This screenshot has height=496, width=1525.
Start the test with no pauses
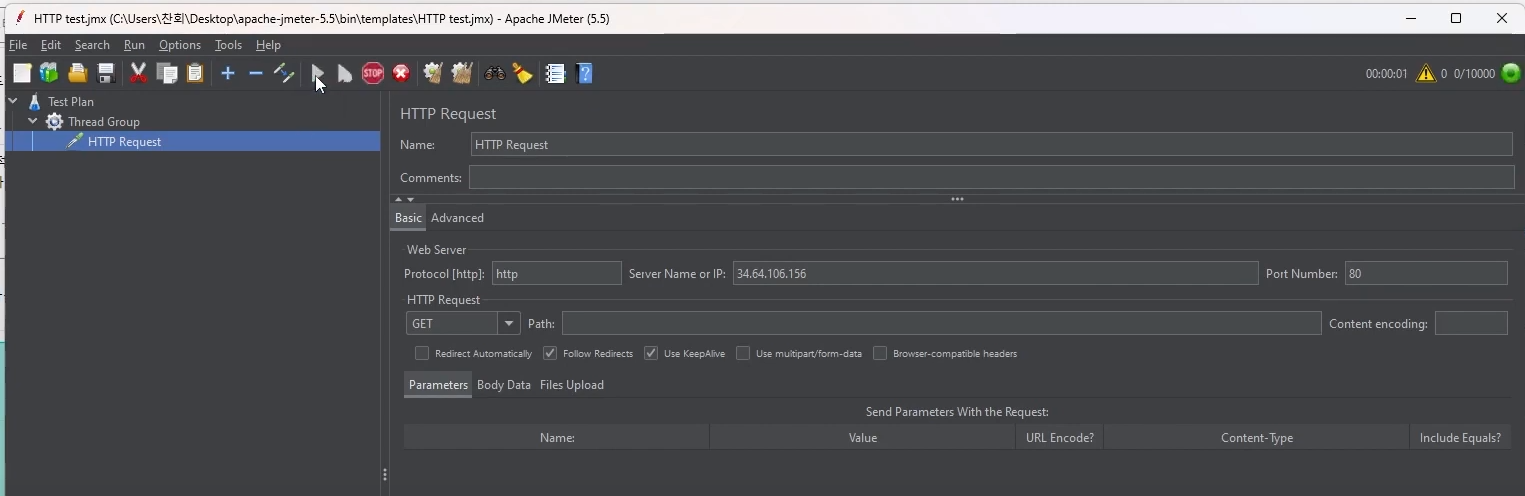click(345, 73)
